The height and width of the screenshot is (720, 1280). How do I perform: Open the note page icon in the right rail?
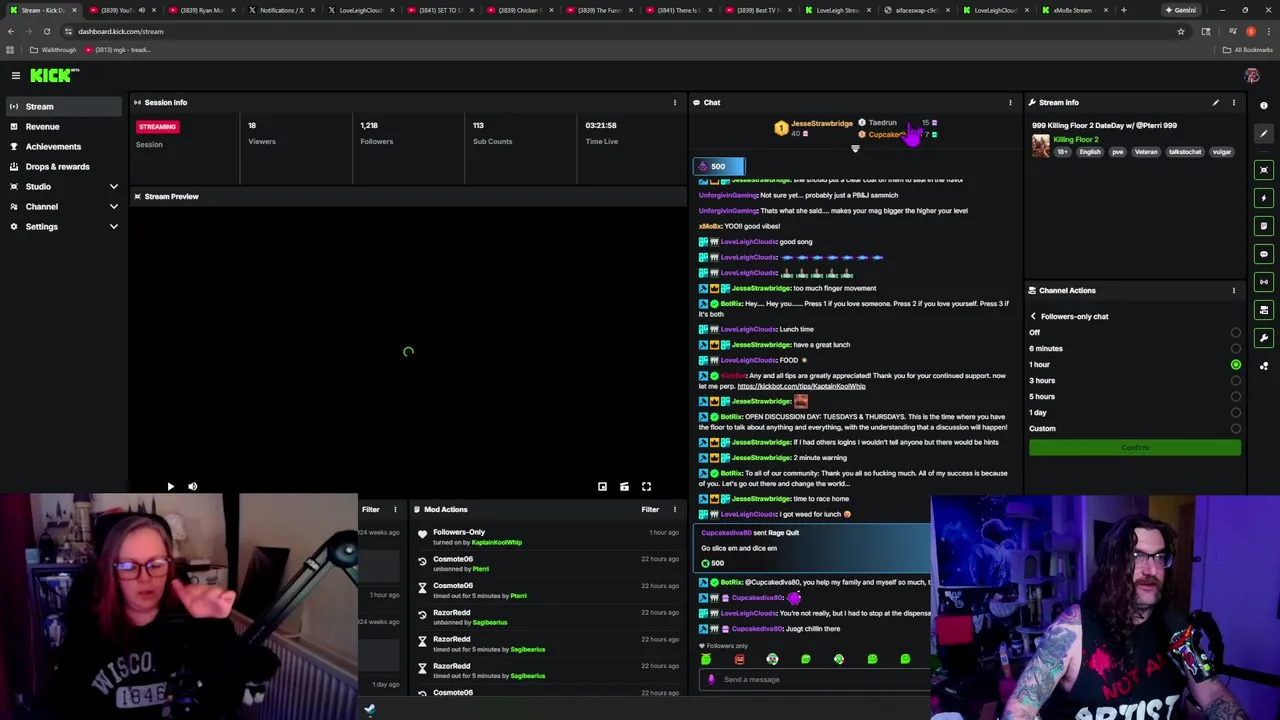[x=1264, y=226]
